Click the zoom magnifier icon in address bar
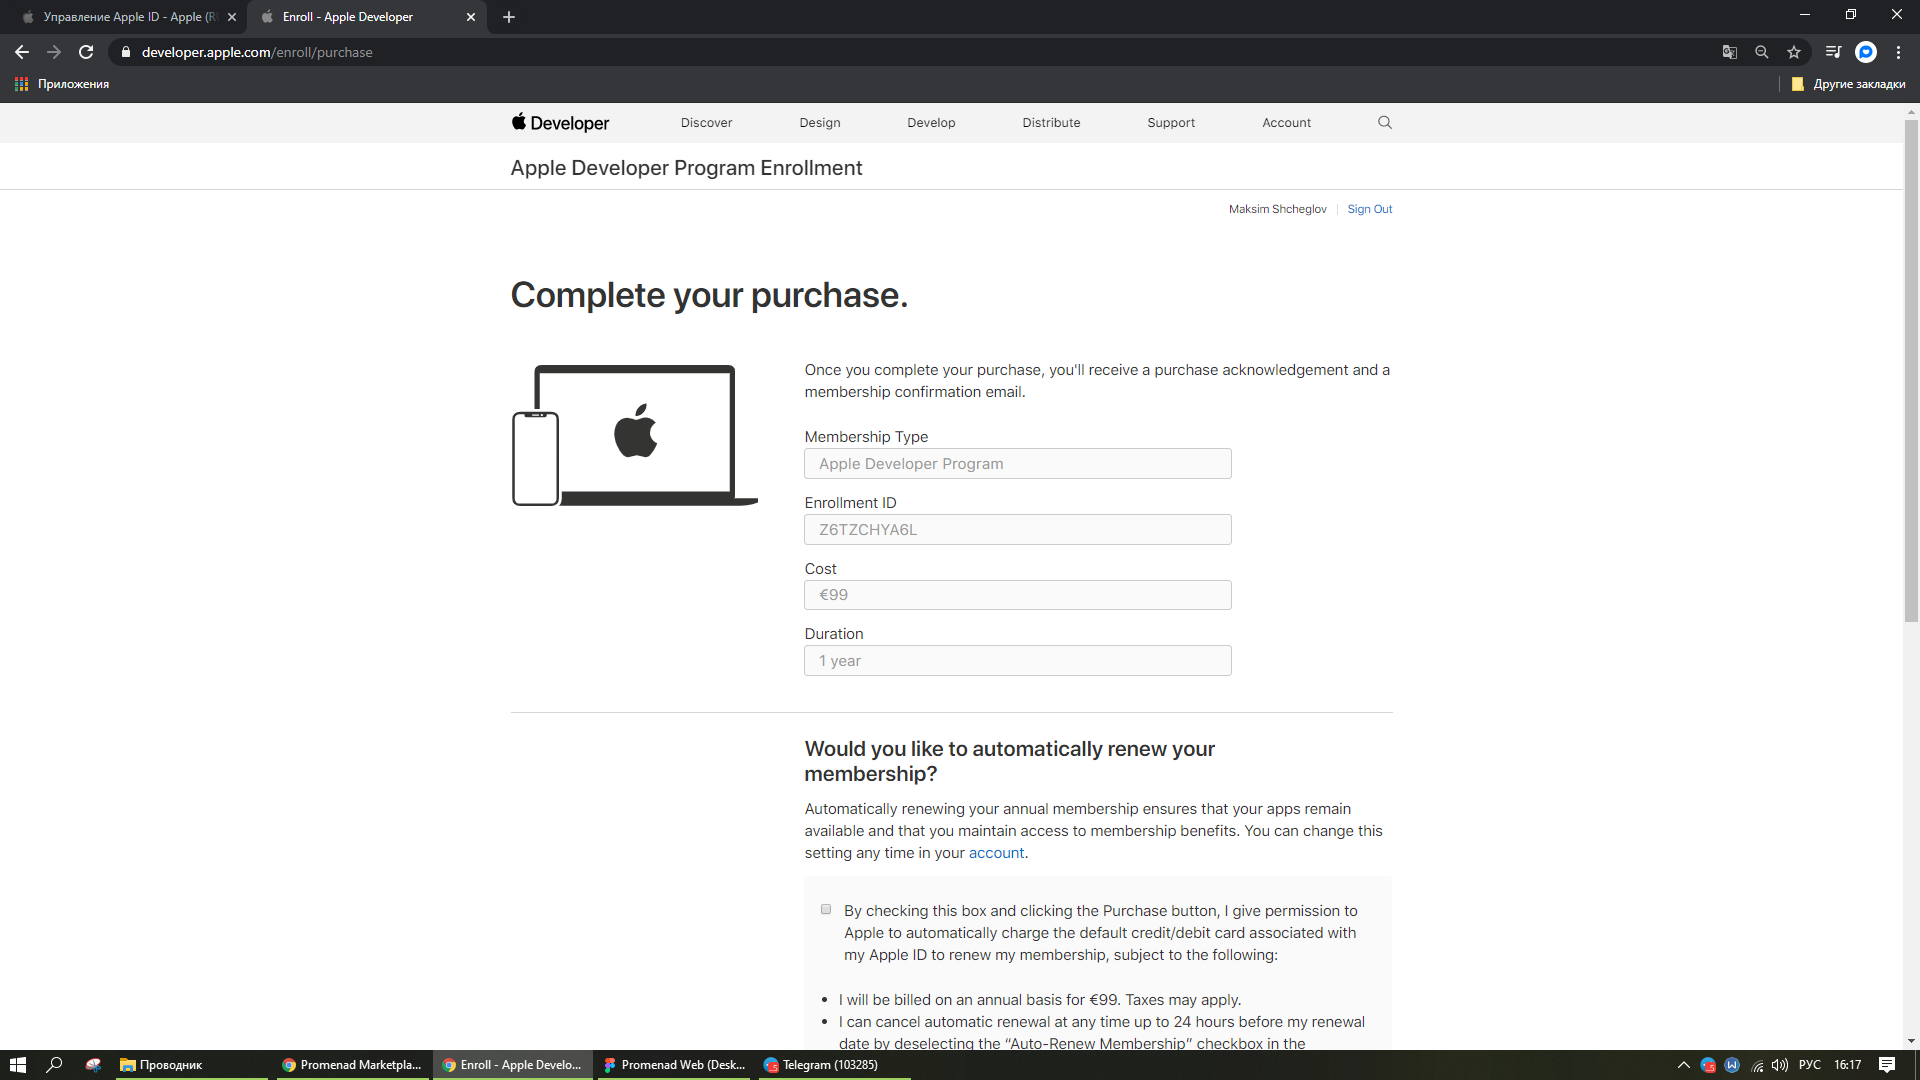This screenshot has height=1080, width=1920. coord(1761,52)
